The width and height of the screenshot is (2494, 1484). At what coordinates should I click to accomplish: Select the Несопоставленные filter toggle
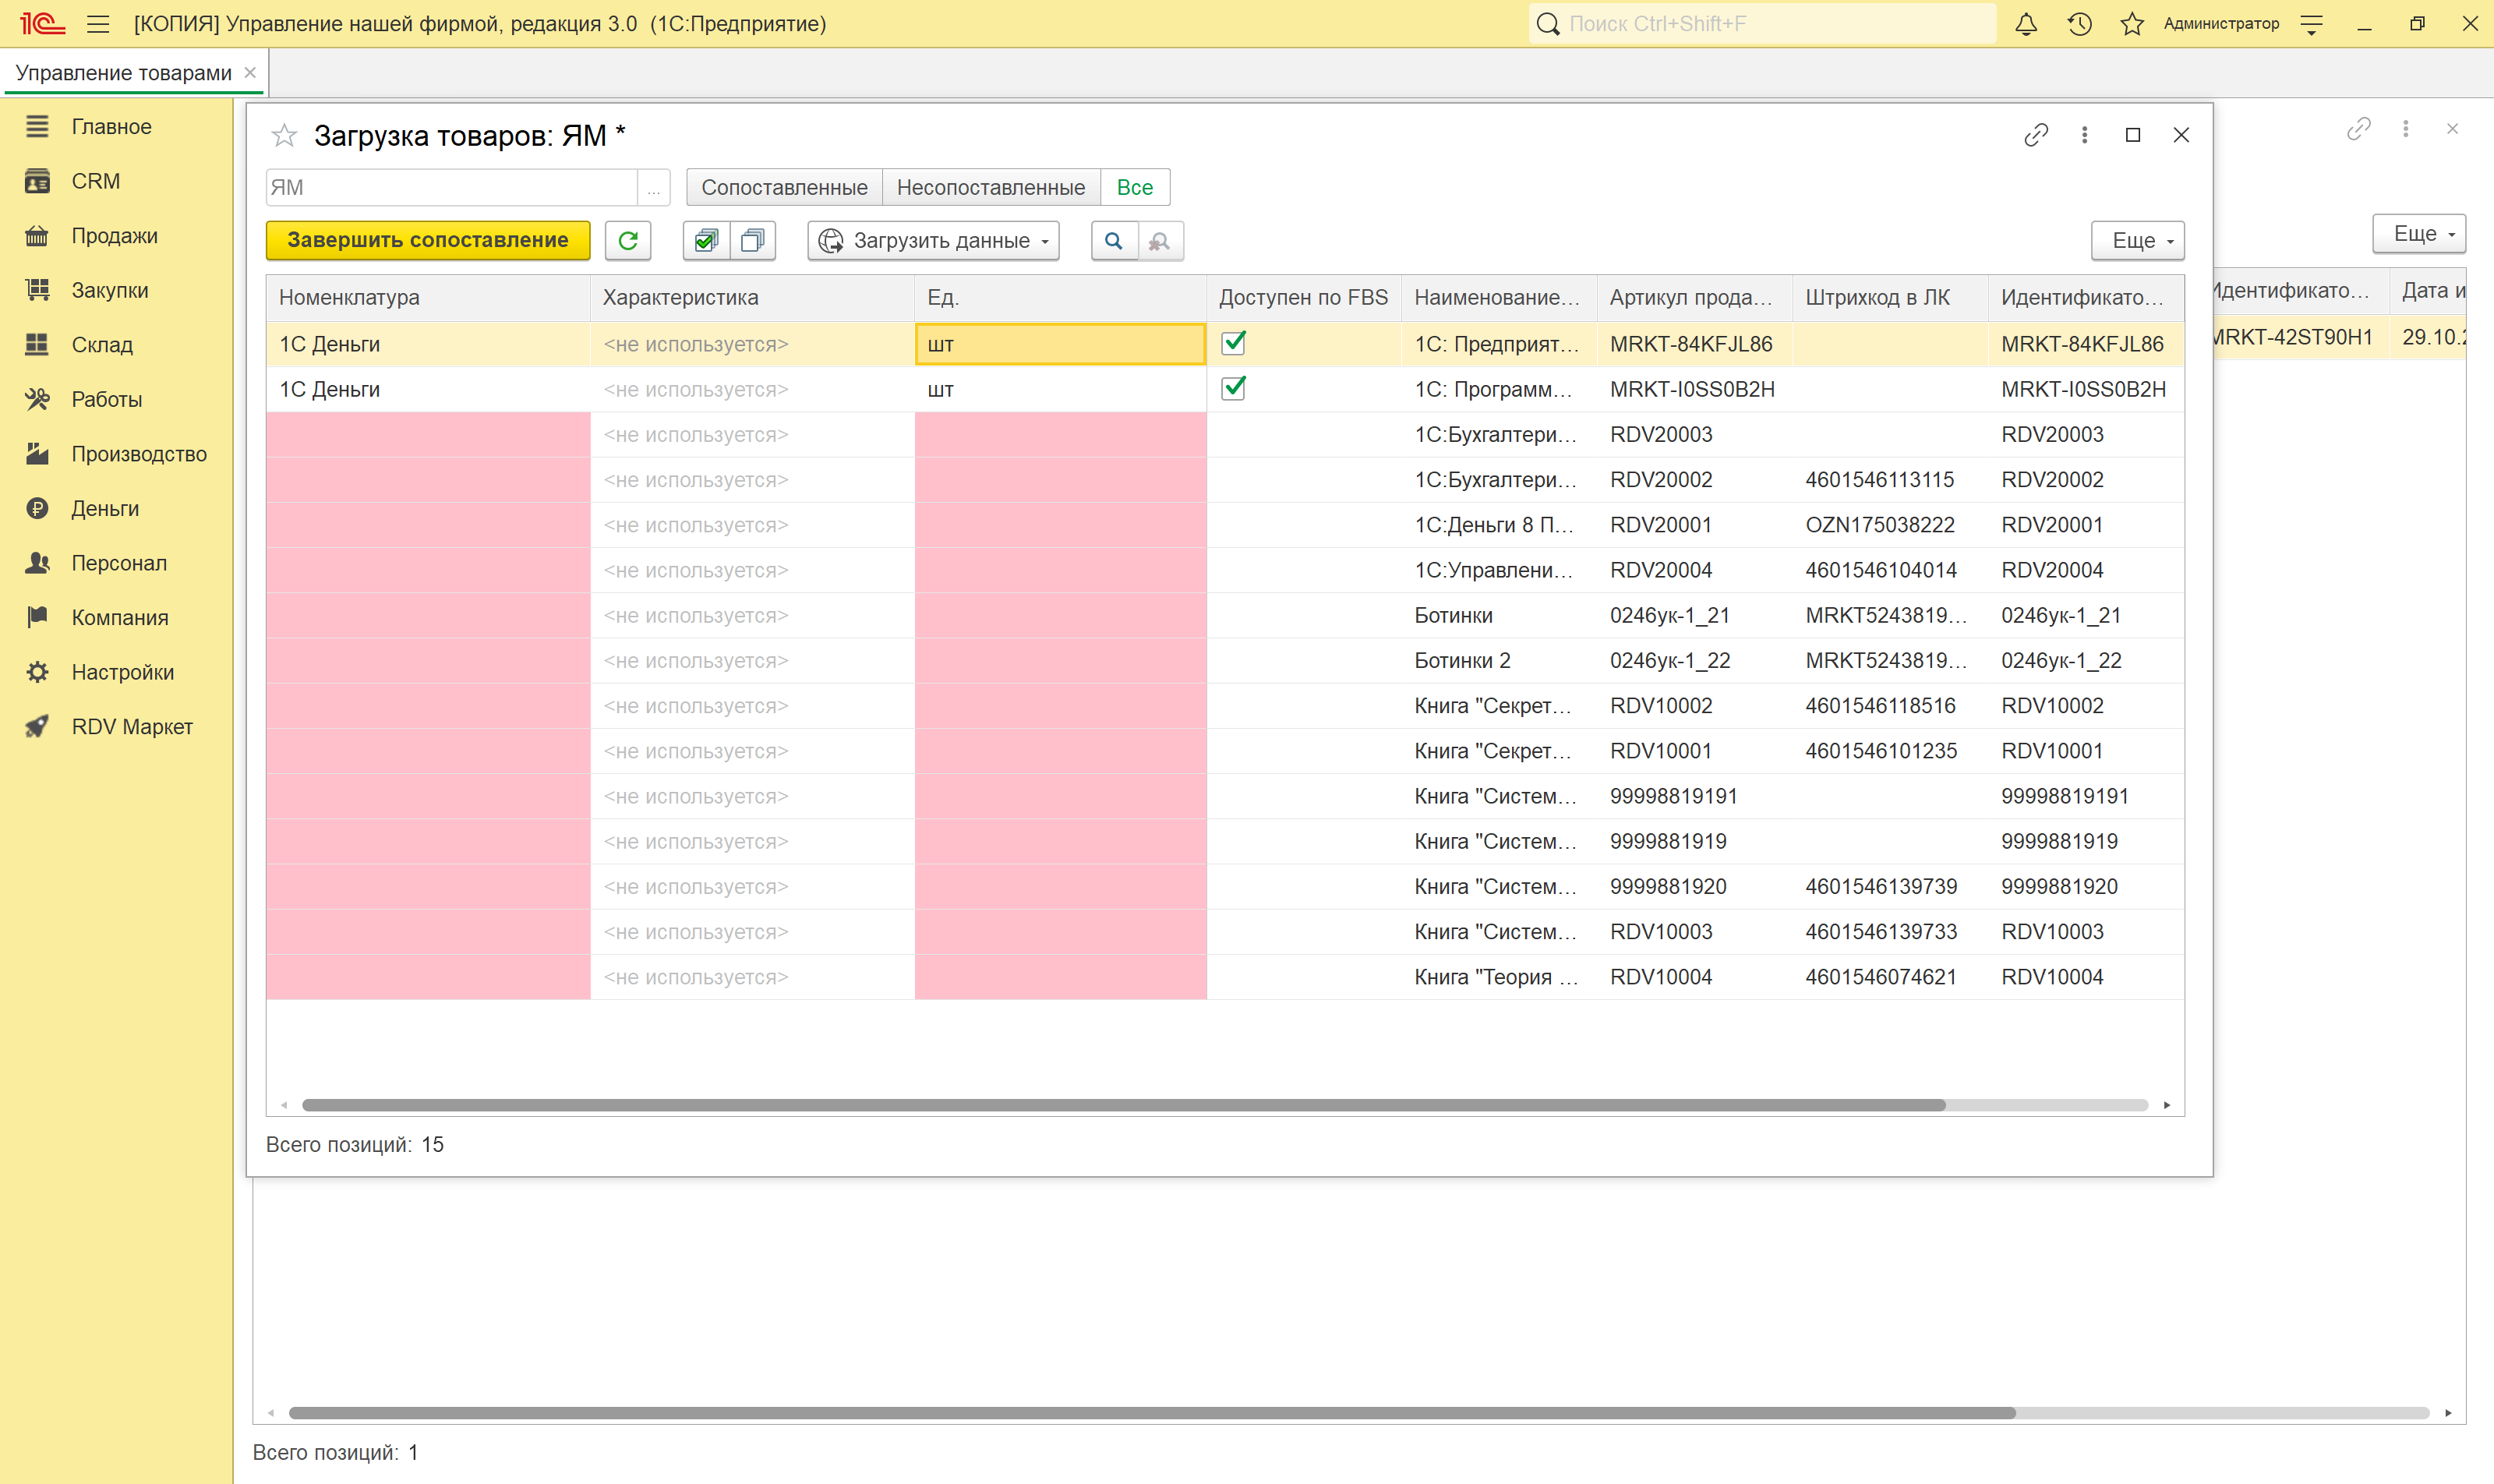(990, 187)
